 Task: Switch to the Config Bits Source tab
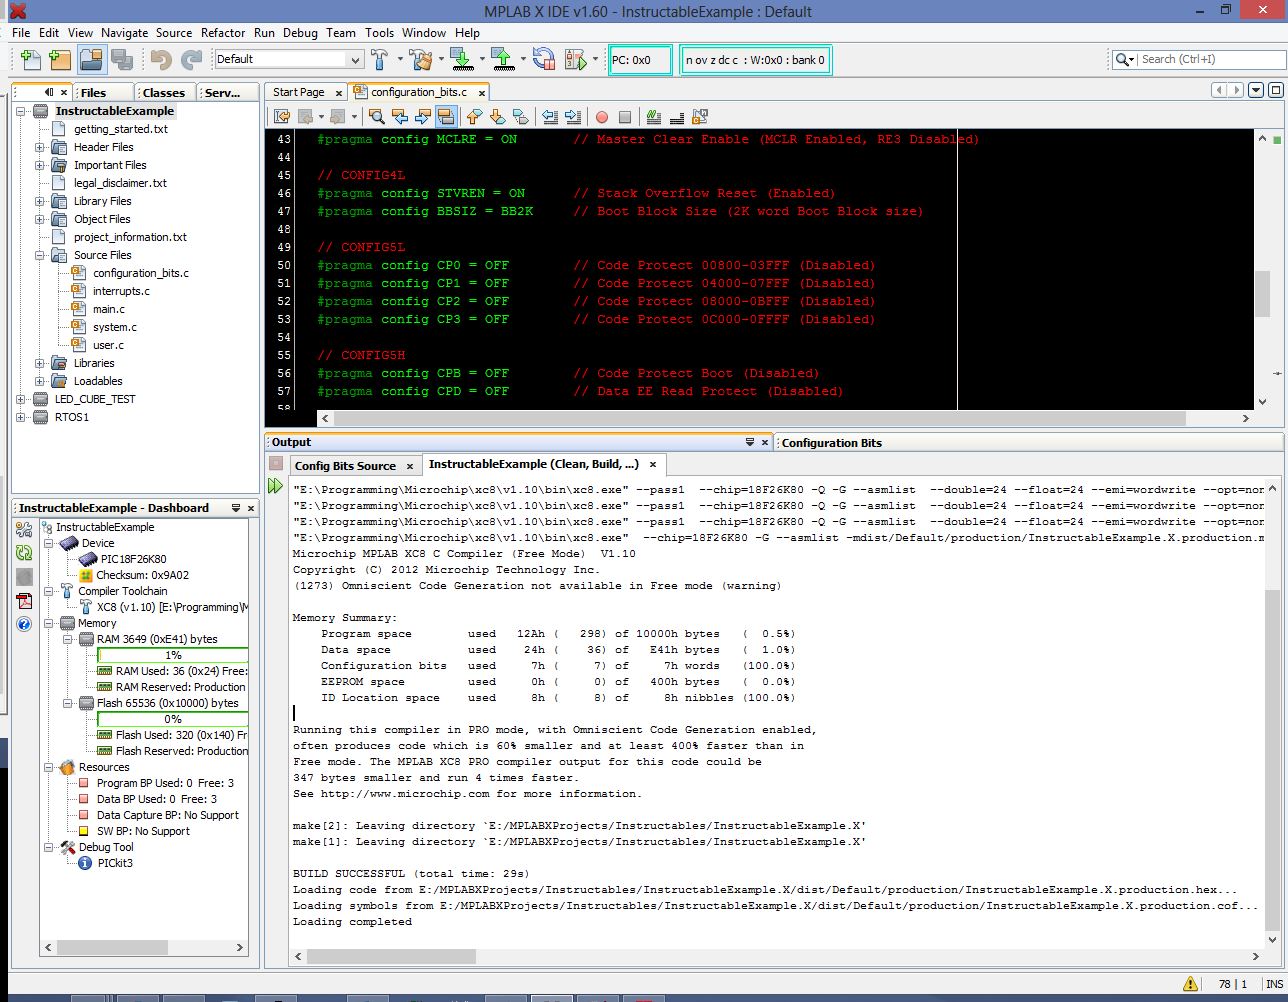coord(346,465)
